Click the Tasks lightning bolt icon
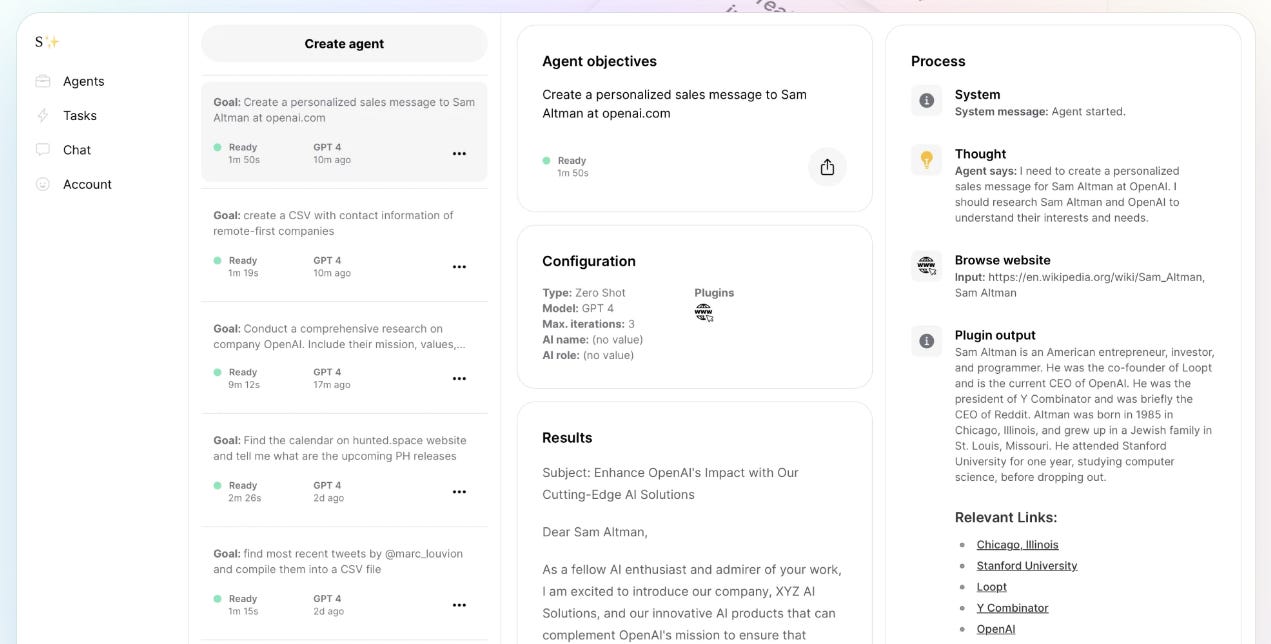The height and width of the screenshot is (644, 1271). click(42, 115)
